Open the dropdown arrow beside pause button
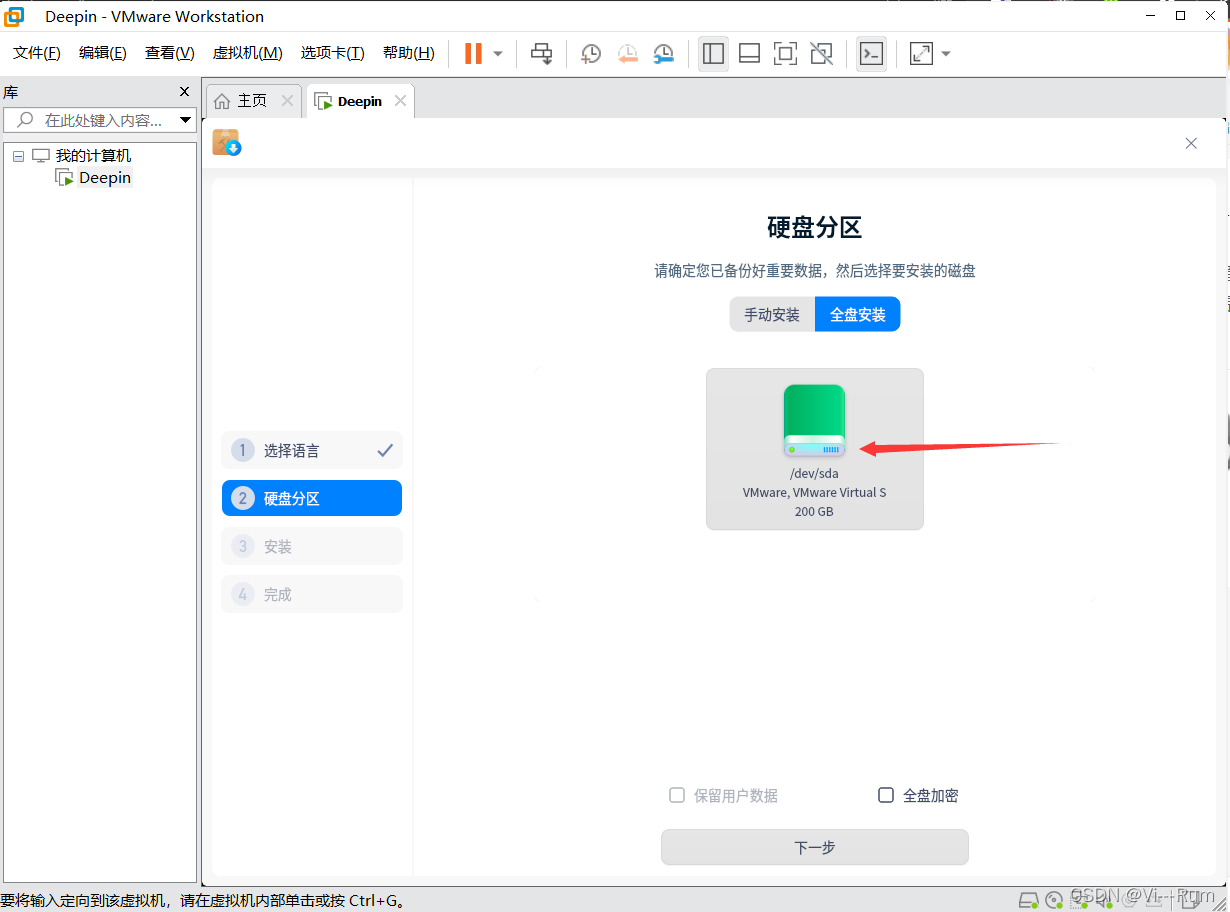The height and width of the screenshot is (912, 1230). point(498,54)
